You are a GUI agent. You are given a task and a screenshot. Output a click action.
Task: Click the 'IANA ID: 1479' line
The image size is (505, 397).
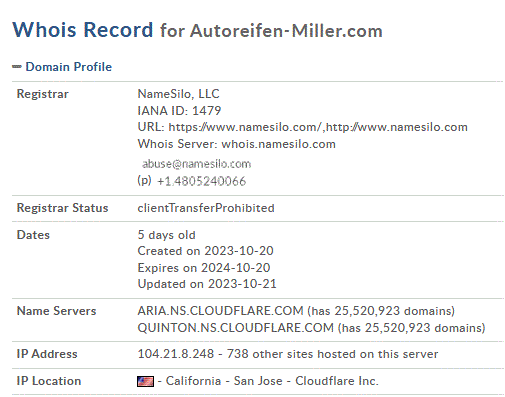179,110
